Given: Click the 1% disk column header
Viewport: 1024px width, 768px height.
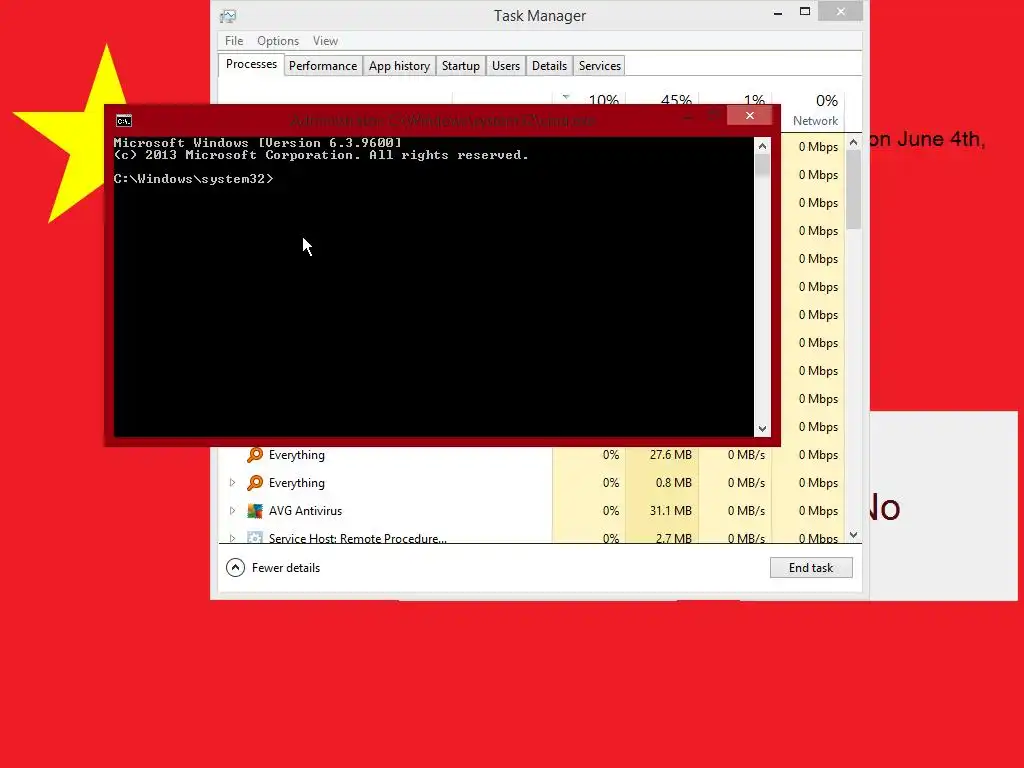Looking at the screenshot, I should [754, 100].
